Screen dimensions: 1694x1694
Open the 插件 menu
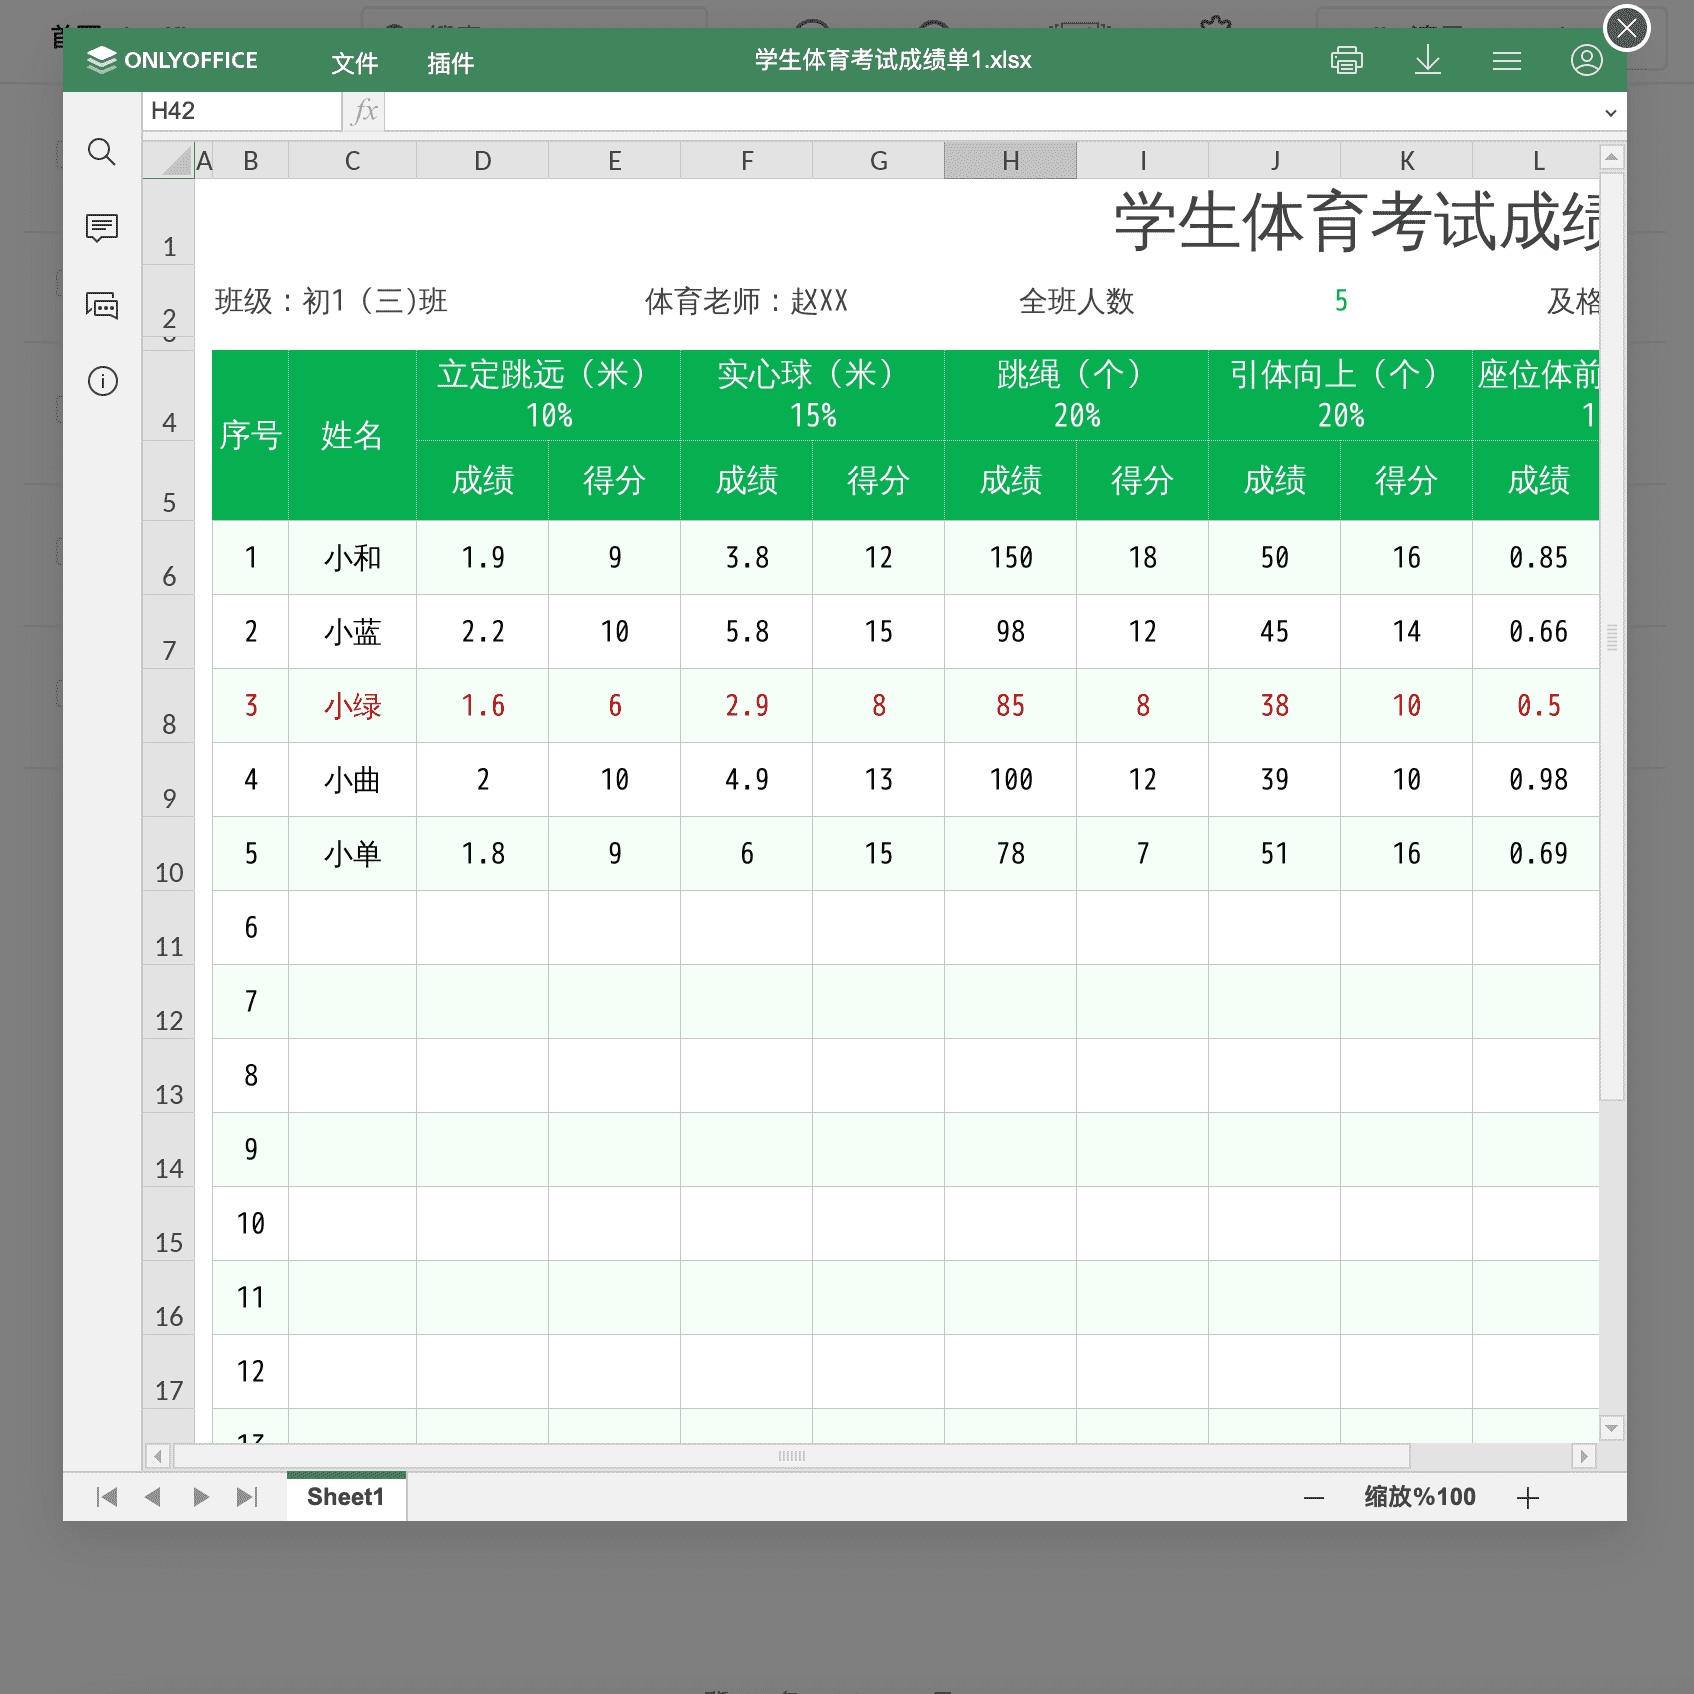pos(450,63)
